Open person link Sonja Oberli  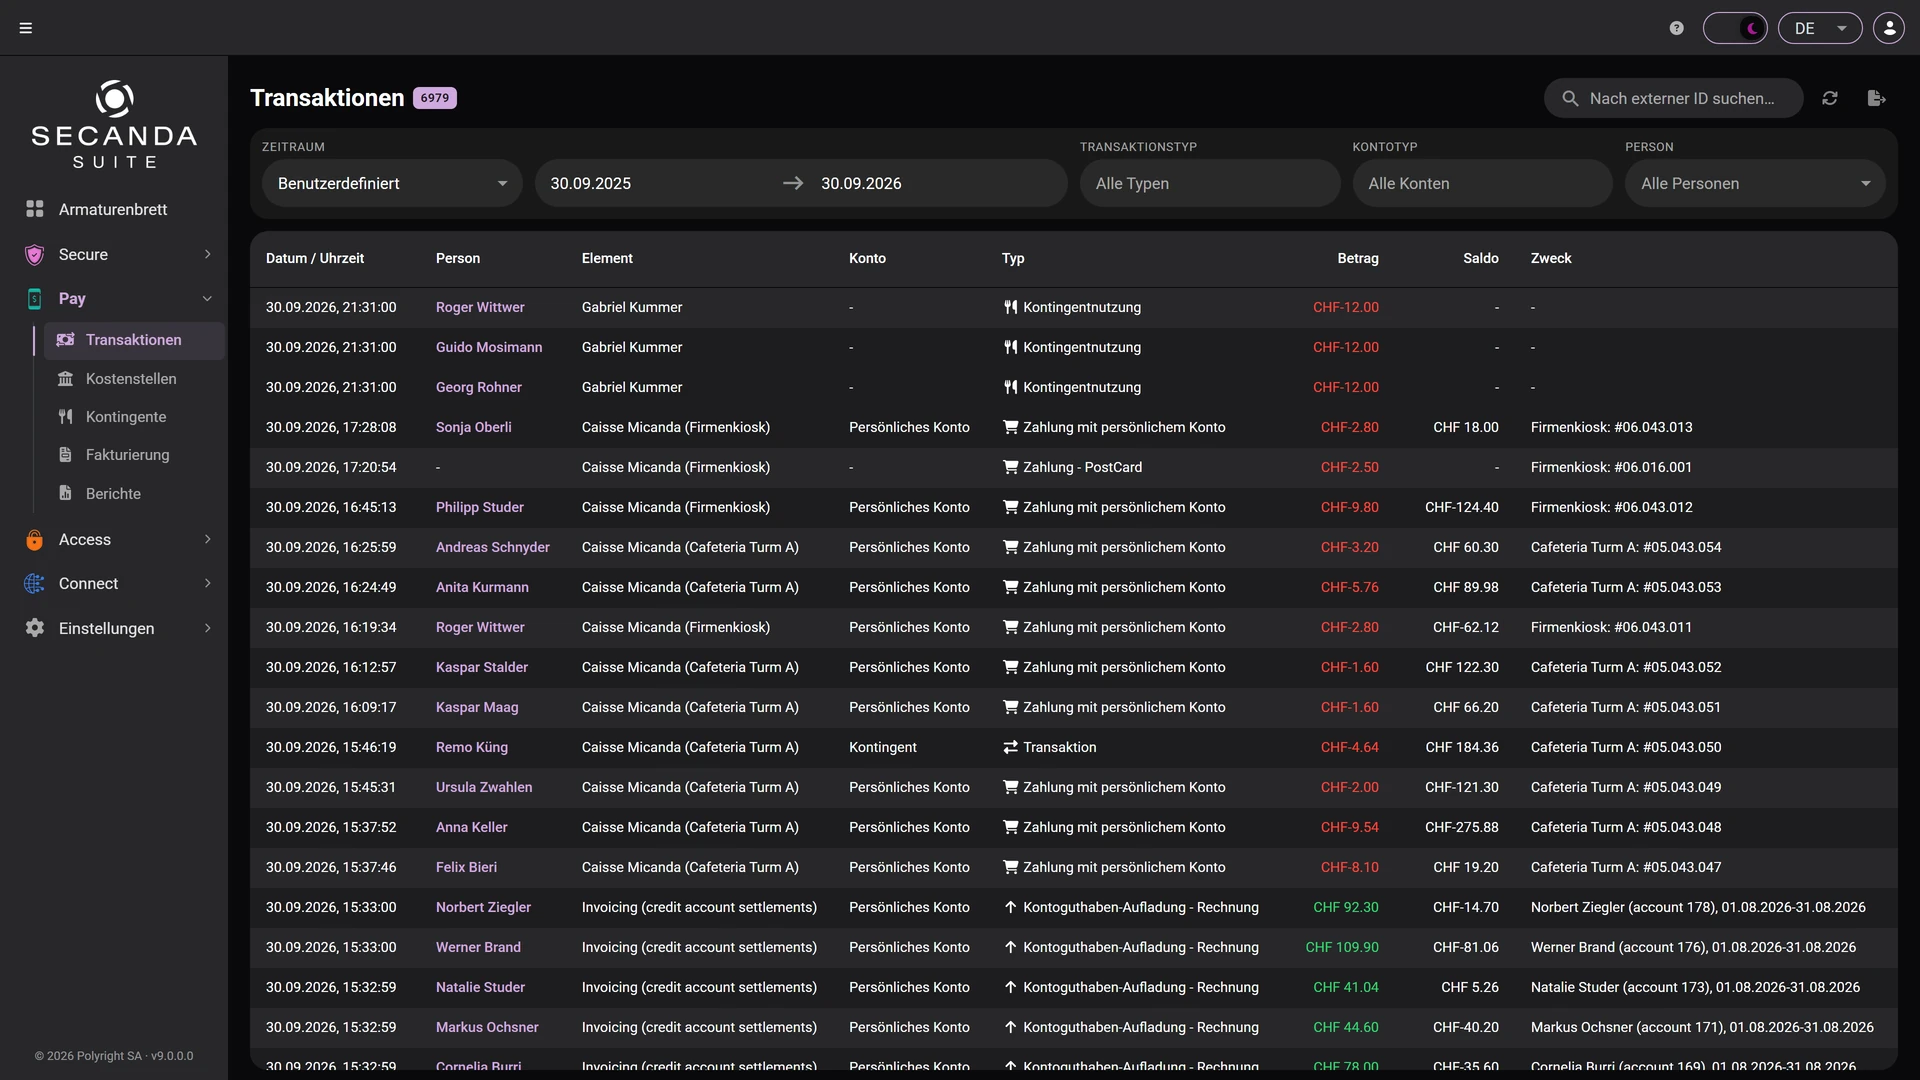click(x=473, y=427)
